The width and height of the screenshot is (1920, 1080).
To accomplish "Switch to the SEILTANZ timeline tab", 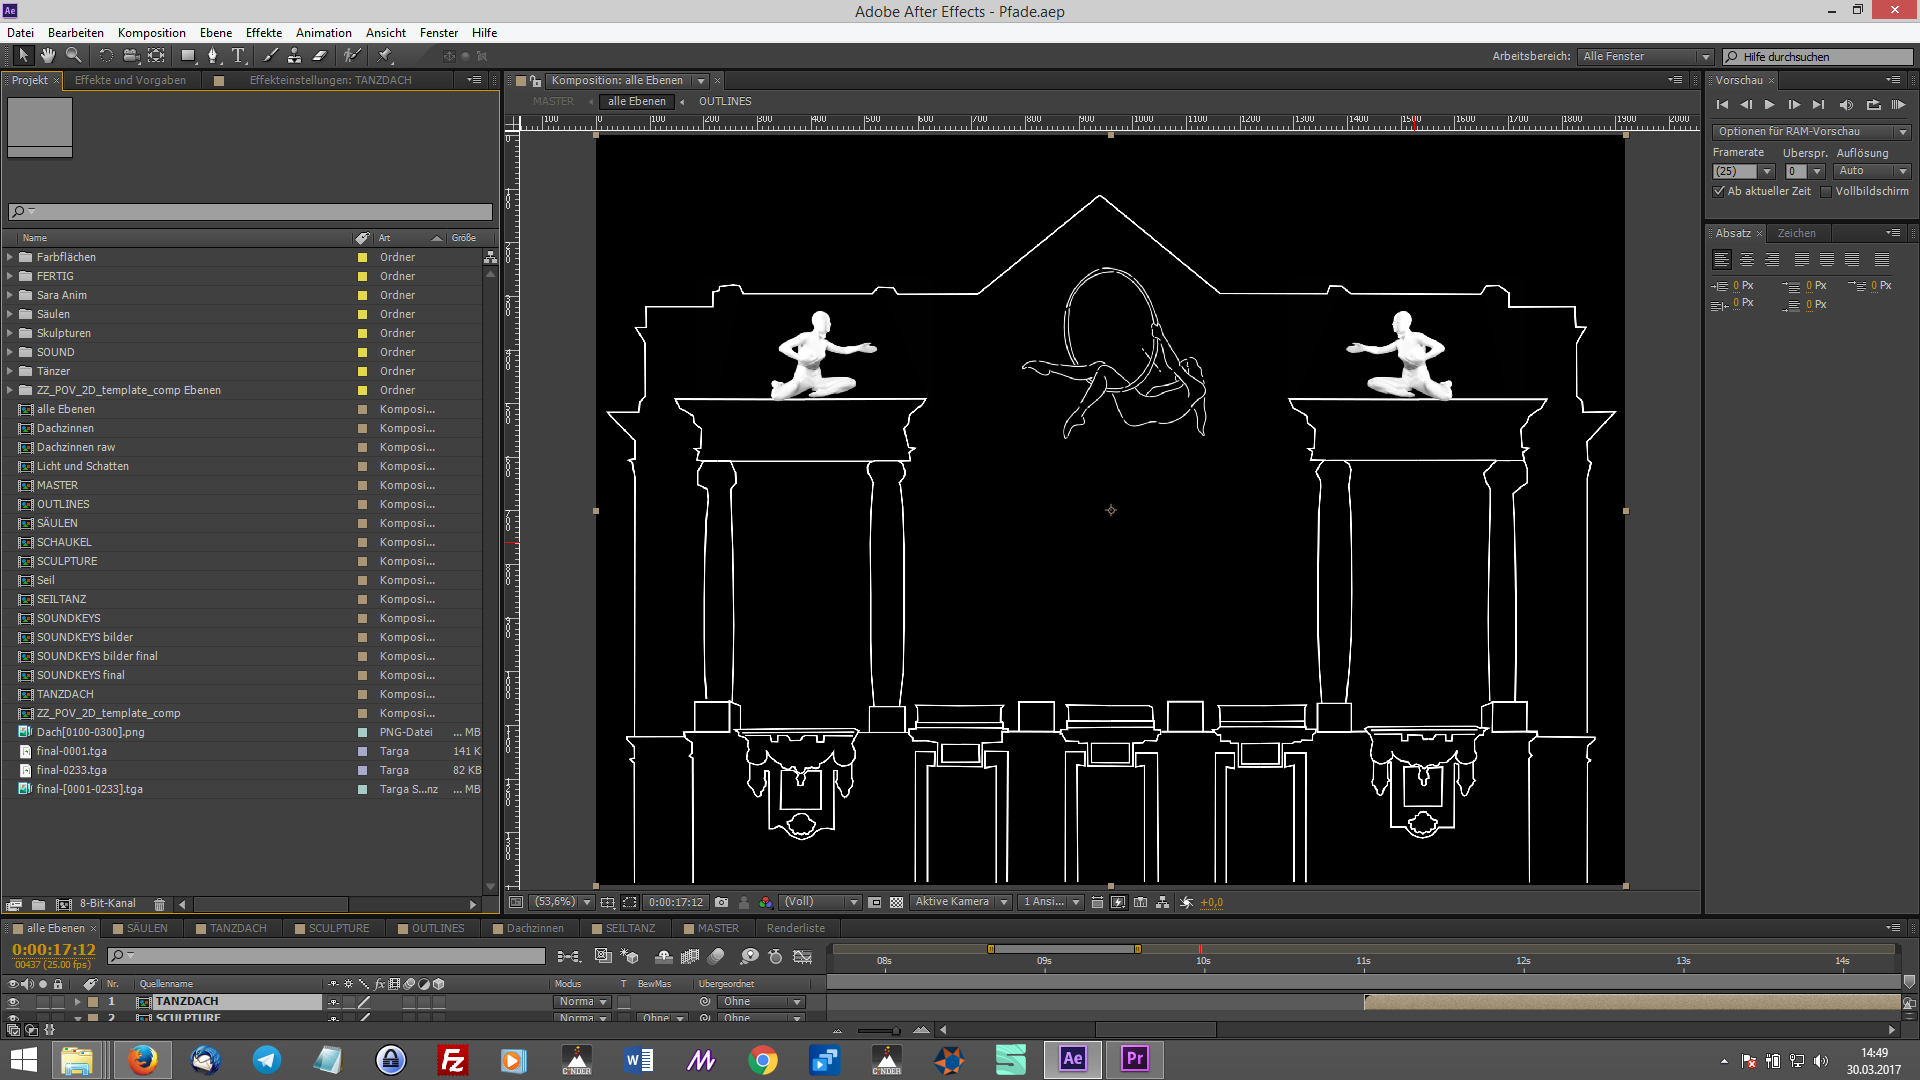I will tap(629, 928).
